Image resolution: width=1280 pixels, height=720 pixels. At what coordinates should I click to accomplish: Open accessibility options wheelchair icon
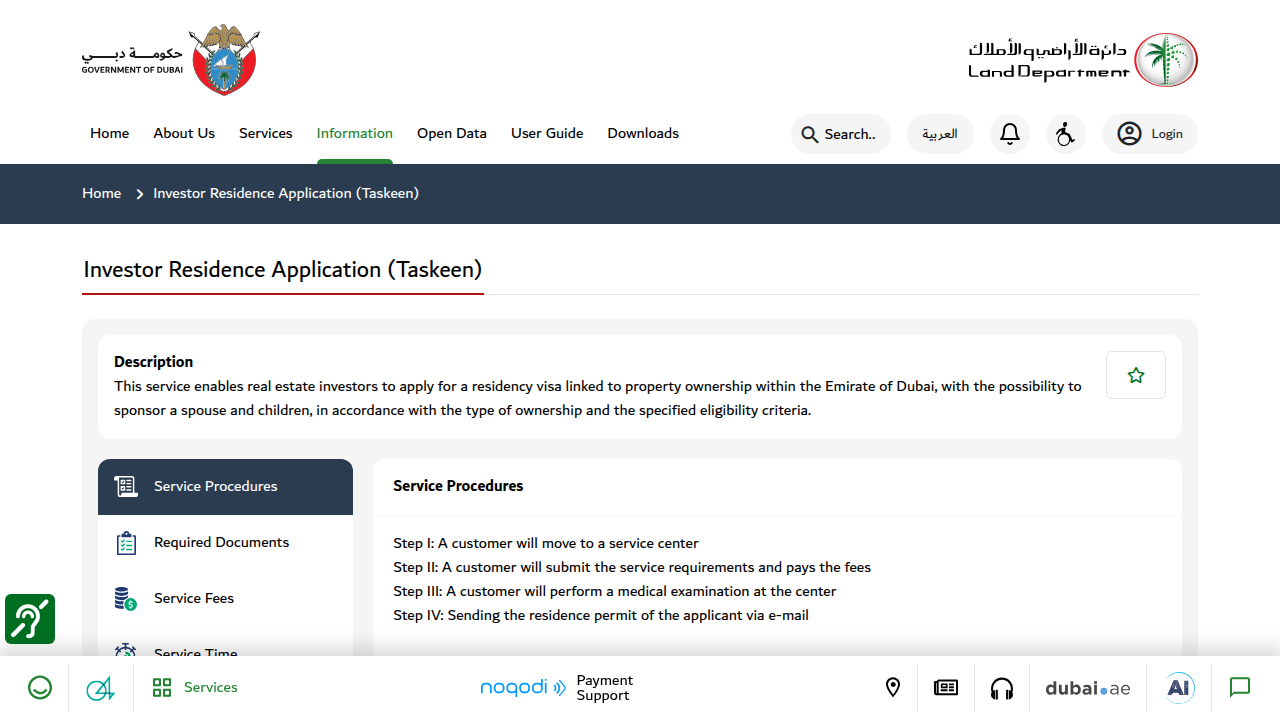coord(1066,134)
